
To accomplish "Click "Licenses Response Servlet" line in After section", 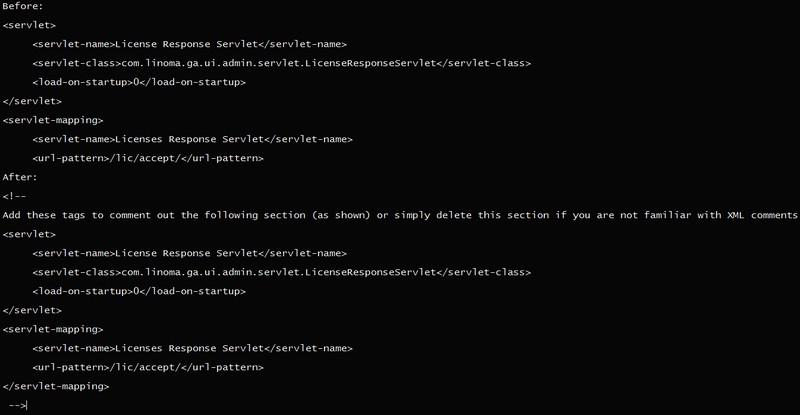I will pyautogui.click(x=192, y=348).
